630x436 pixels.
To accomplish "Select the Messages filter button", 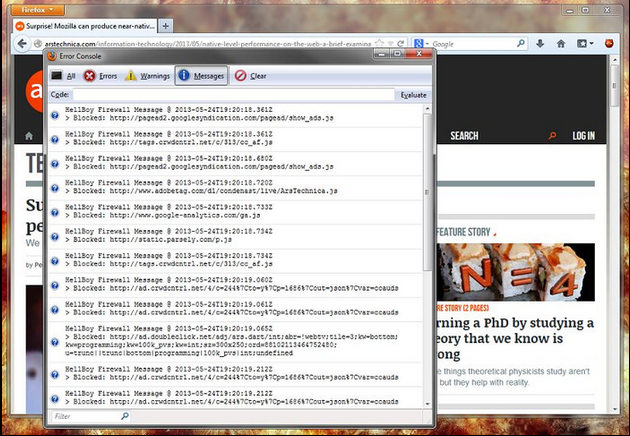I will [201, 76].
